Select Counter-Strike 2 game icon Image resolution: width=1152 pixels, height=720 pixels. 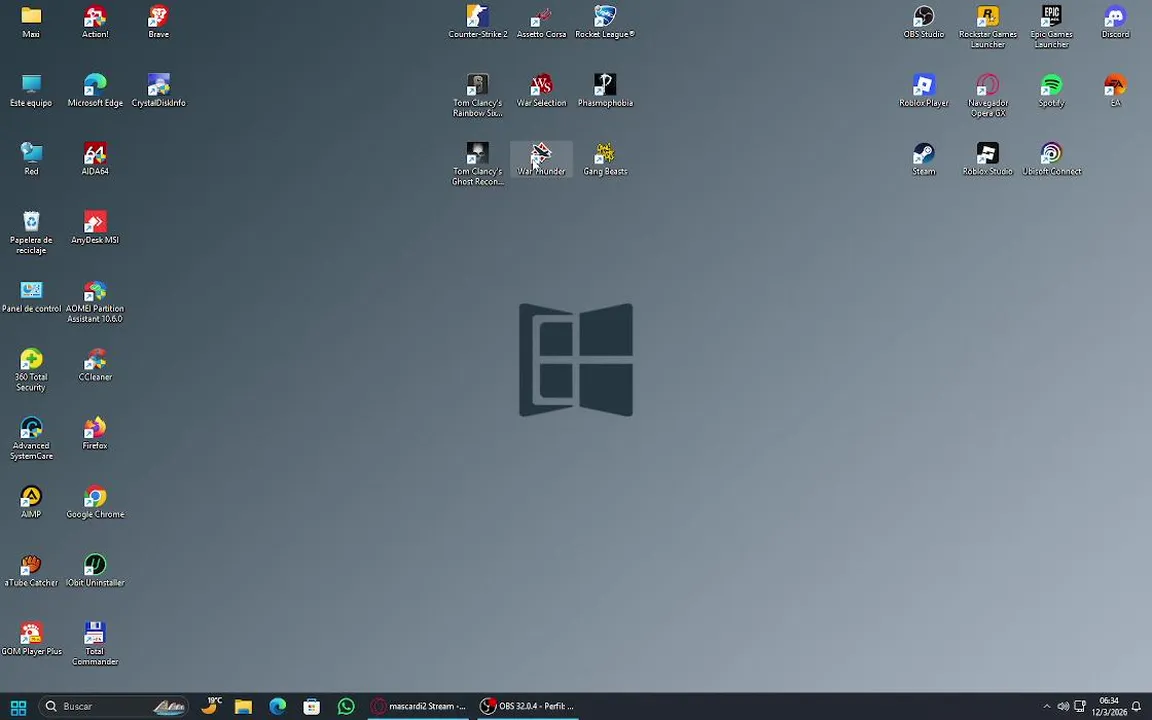coord(478,21)
